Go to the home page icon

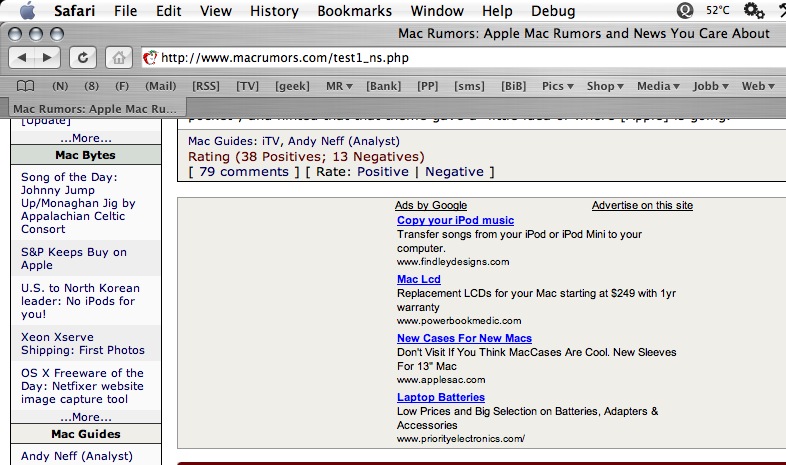click(119, 58)
